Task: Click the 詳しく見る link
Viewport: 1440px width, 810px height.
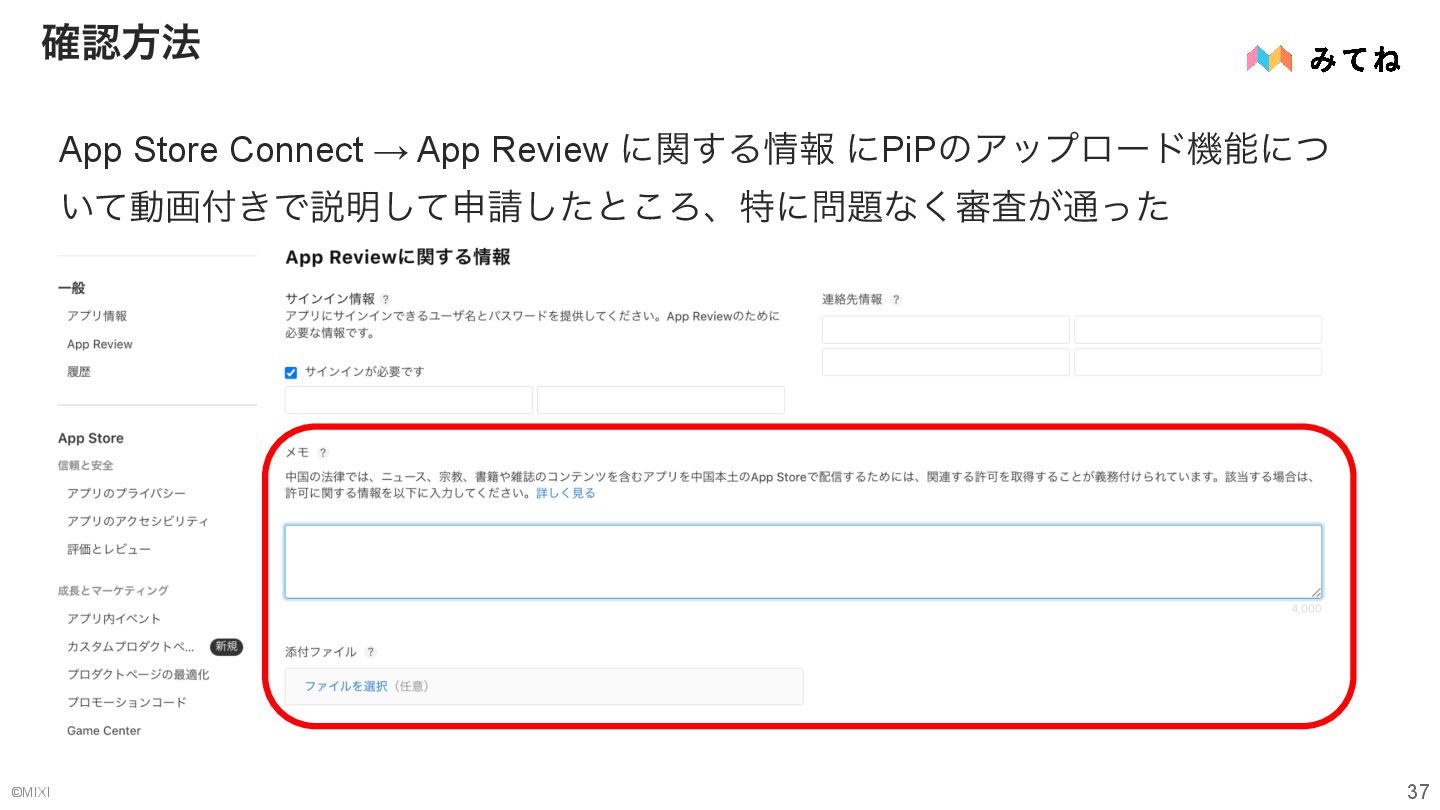Action: [566, 493]
